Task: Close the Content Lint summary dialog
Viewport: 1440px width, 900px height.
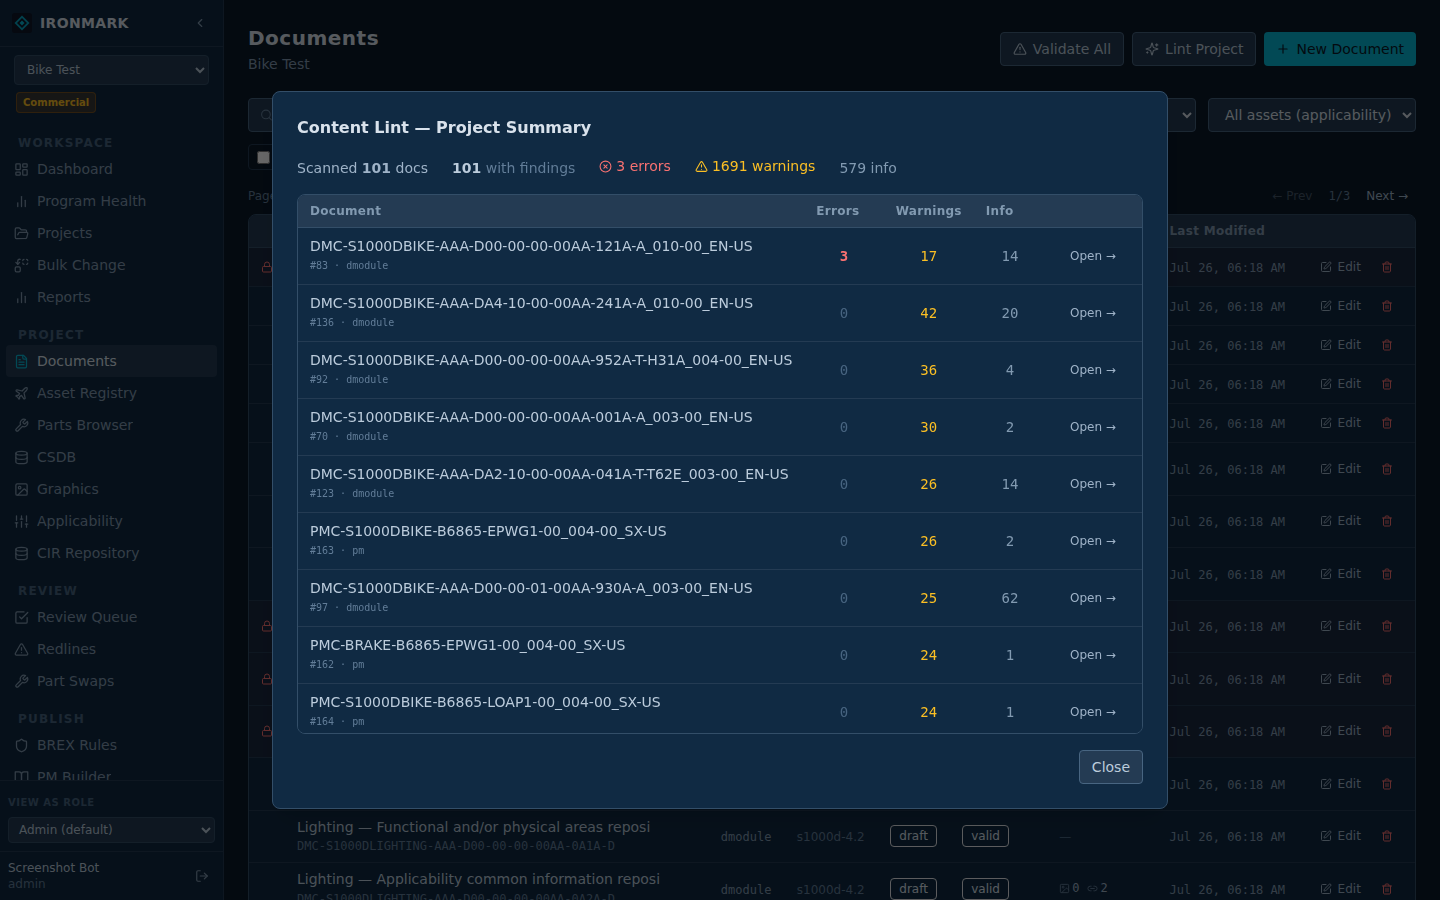Action: coord(1110,767)
